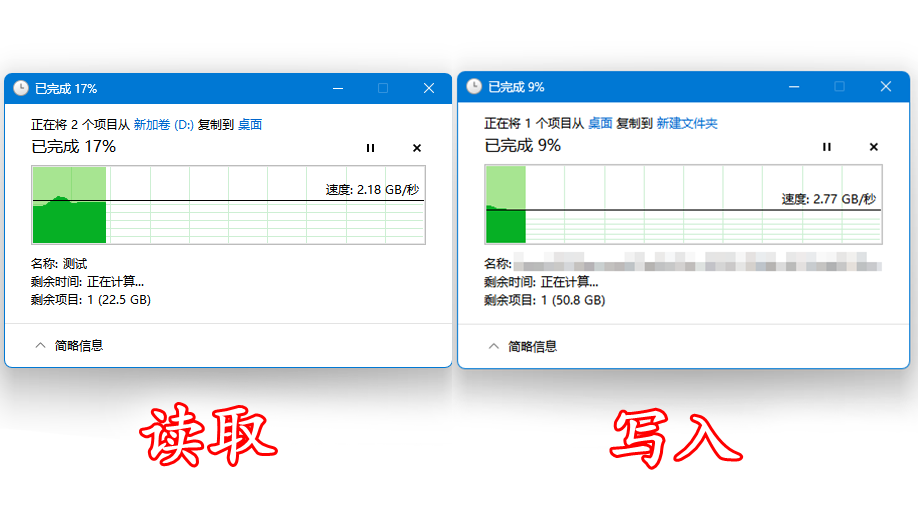Minimize the 已完成 17% dialog window
Image resolution: width=918 pixels, height=516 pixels.
(337, 88)
